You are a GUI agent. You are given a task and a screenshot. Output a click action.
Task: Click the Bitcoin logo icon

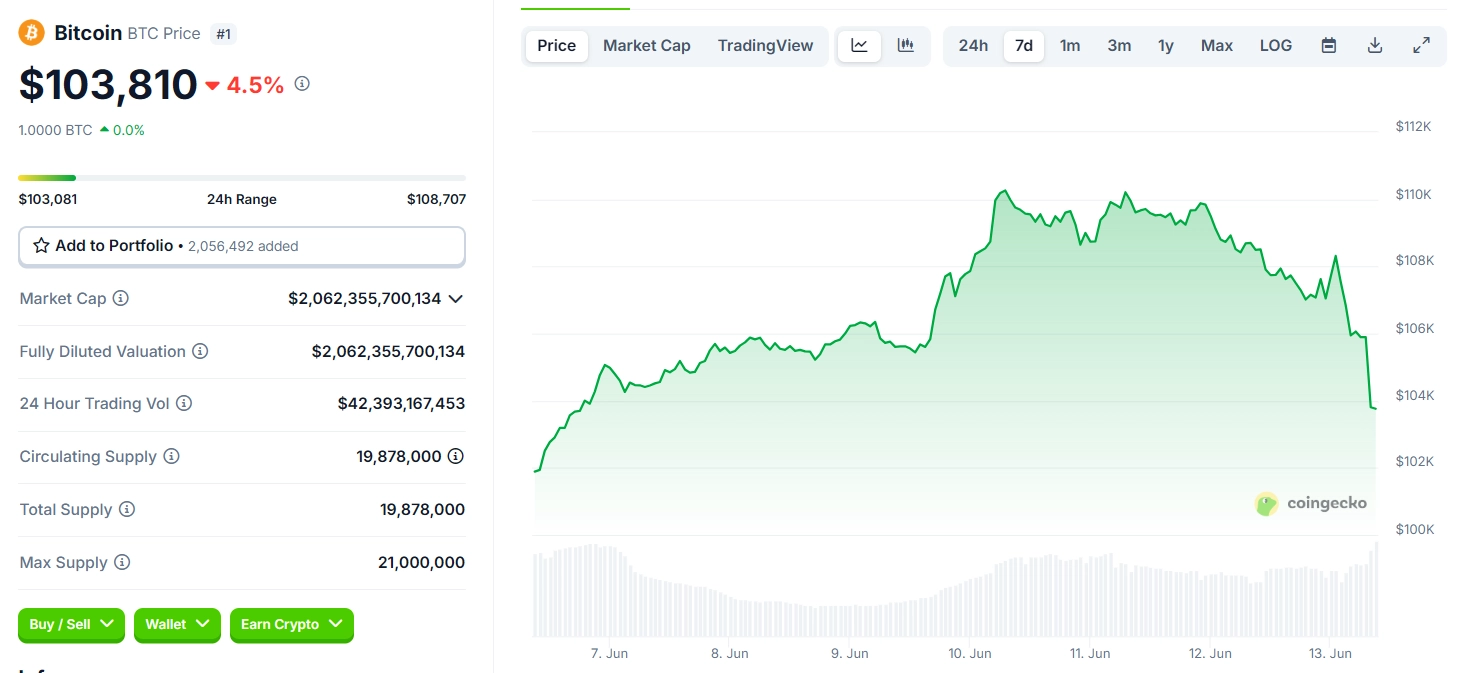(32, 33)
